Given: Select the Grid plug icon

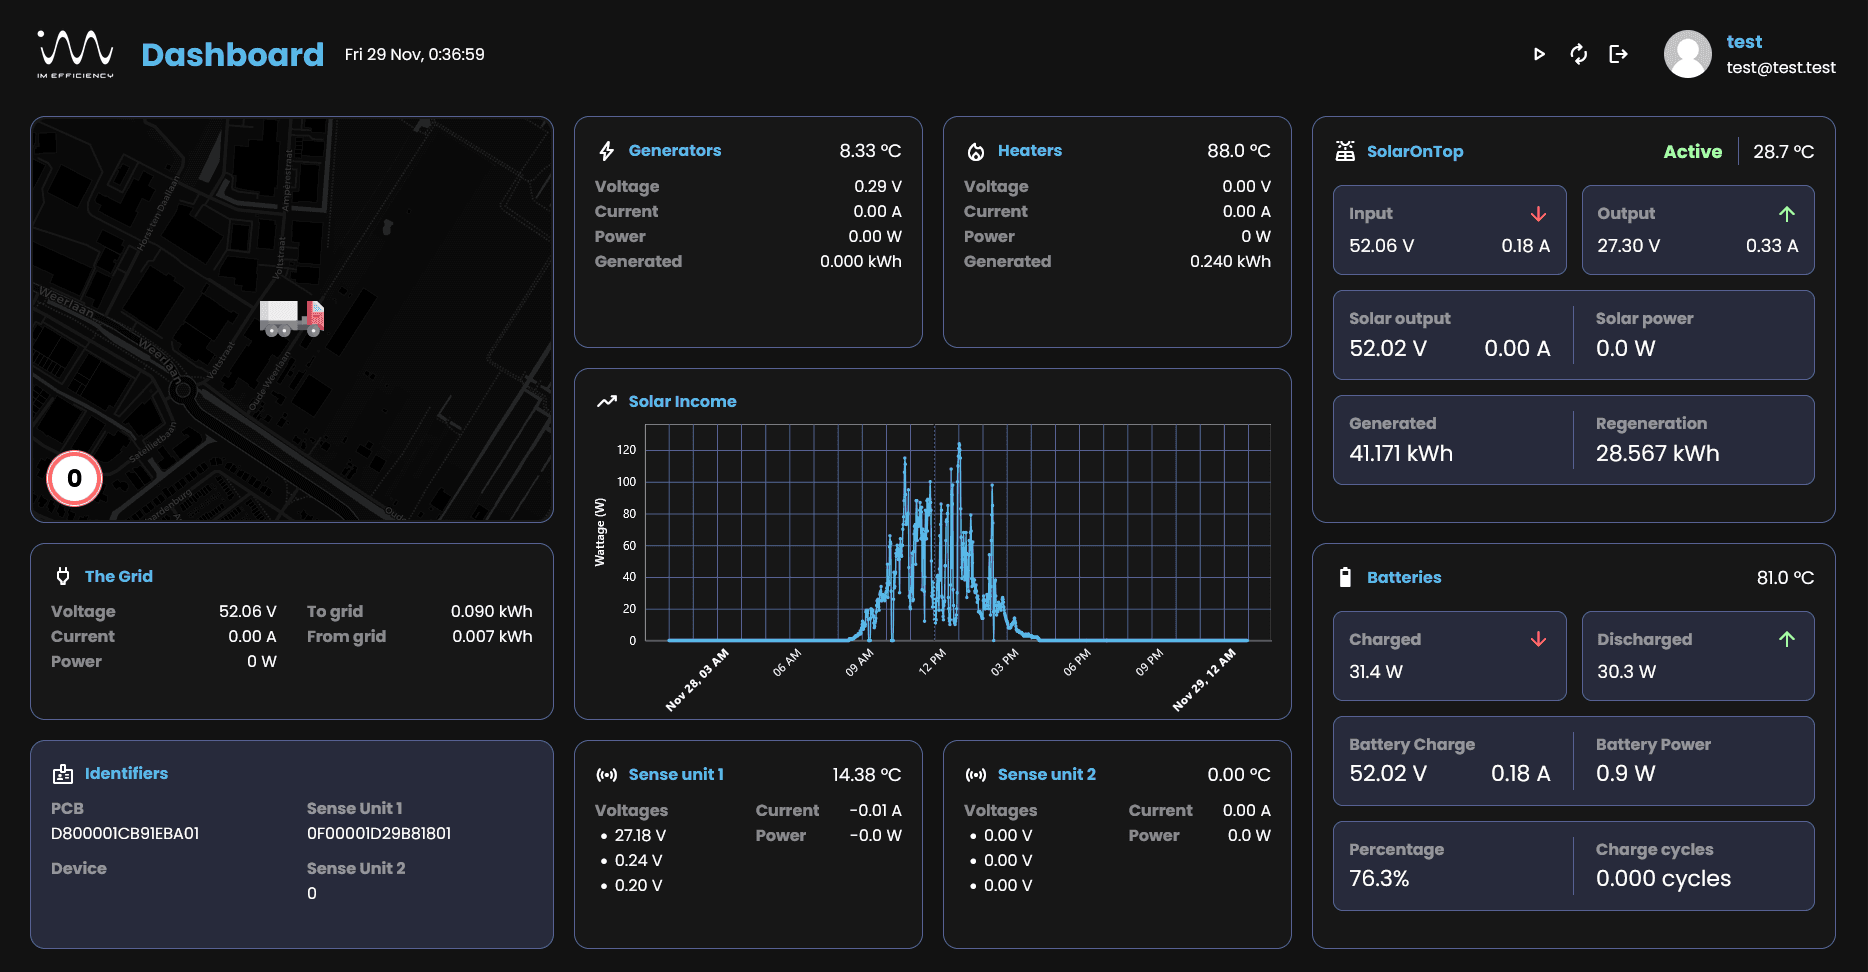Looking at the screenshot, I should tap(63, 576).
